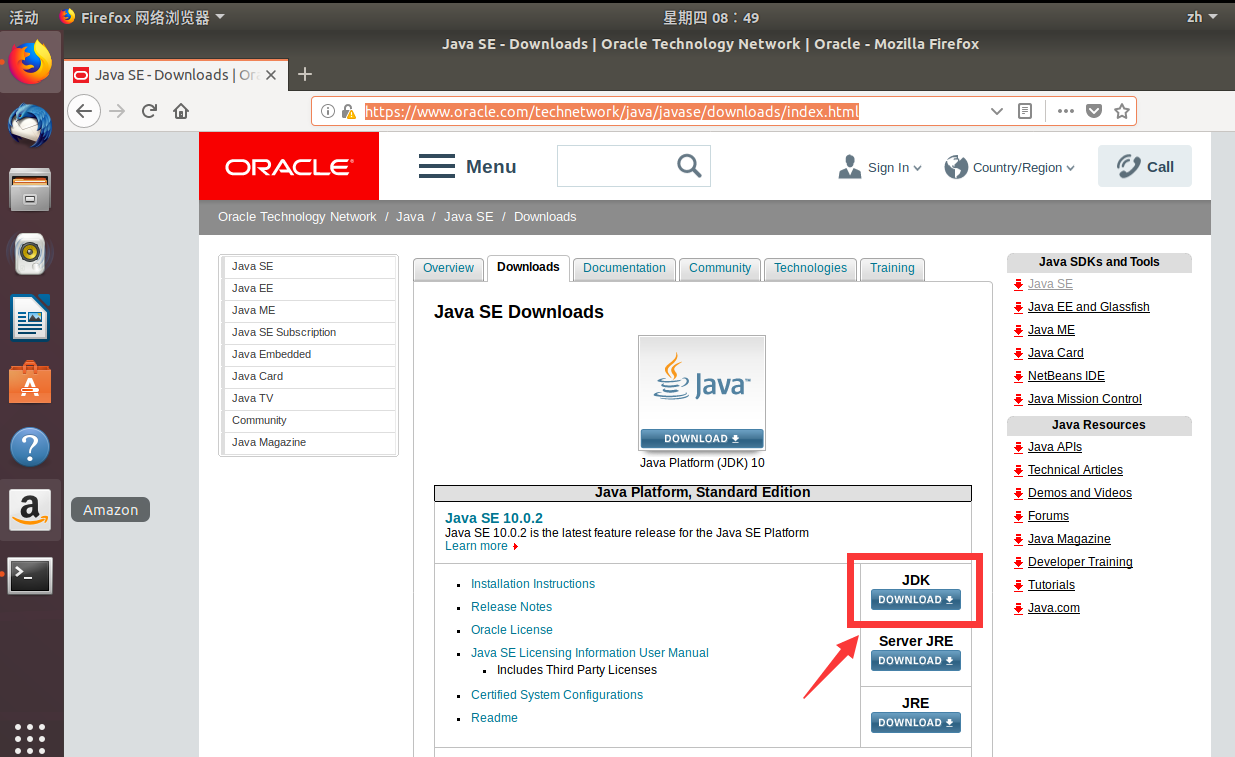Click the Oracle search magnifier icon
Screen dimensions: 1235x757
(x=689, y=166)
